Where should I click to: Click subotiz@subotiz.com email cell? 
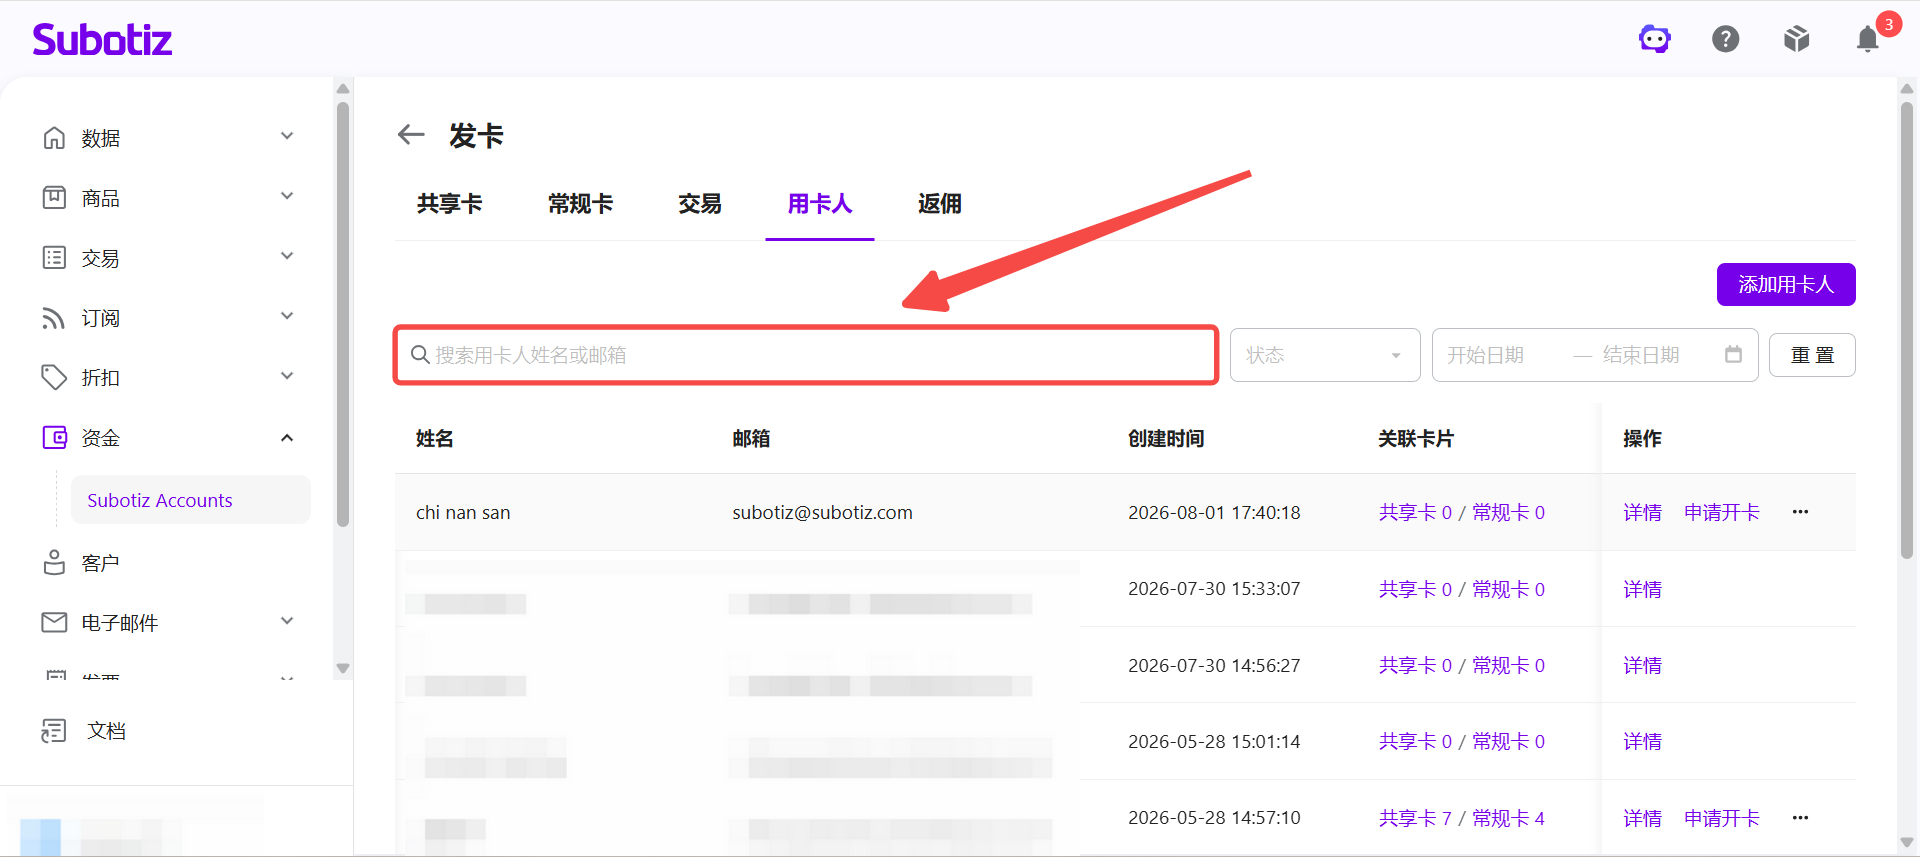[x=822, y=513]
